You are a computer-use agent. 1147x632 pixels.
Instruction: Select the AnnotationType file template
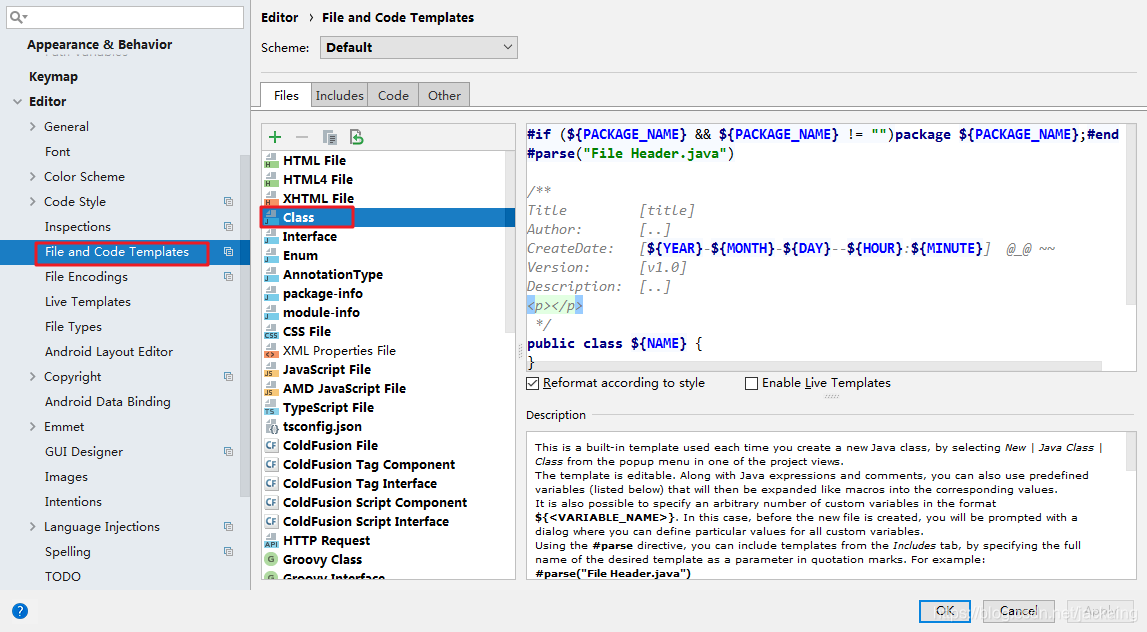click(333, 274)
